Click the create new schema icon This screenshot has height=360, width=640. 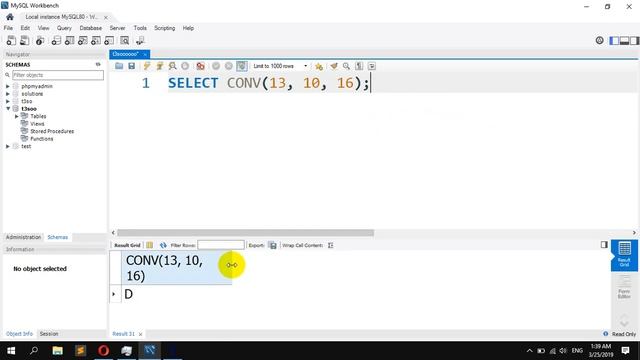(56, 40)
